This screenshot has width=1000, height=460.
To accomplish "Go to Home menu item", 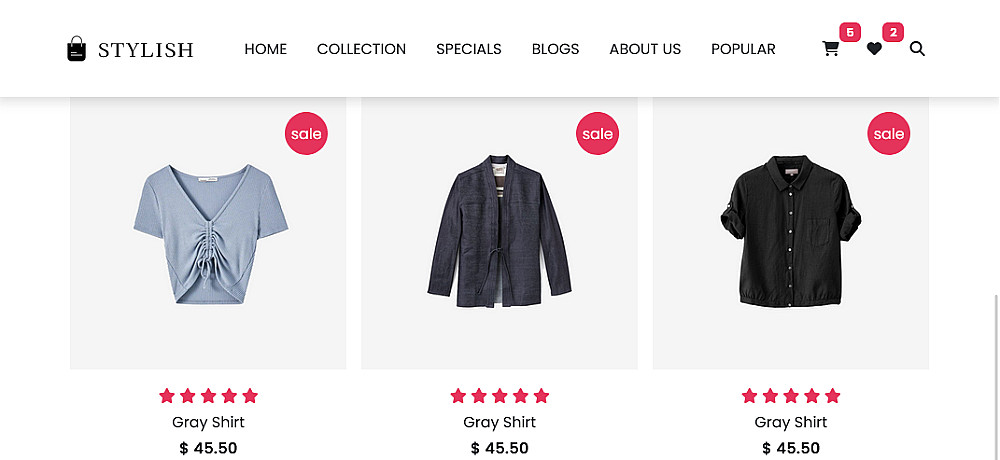I will [265, 49].
